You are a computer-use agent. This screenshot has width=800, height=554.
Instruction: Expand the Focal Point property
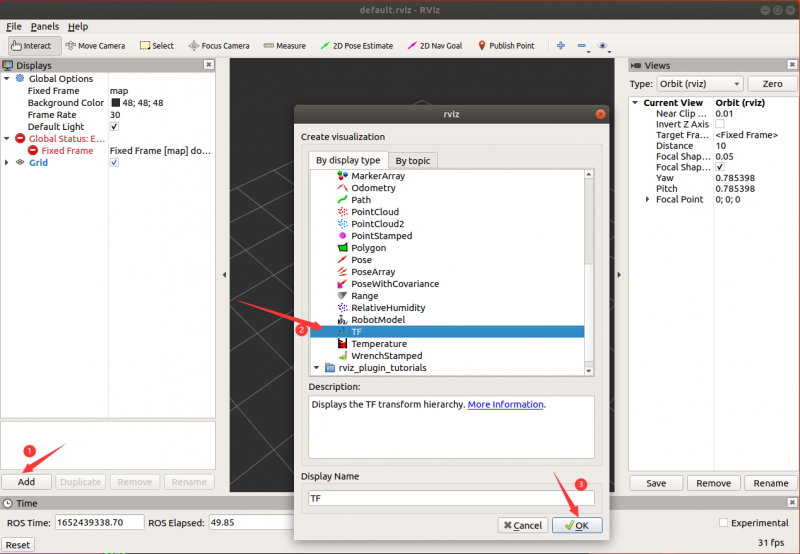(647, 199)
